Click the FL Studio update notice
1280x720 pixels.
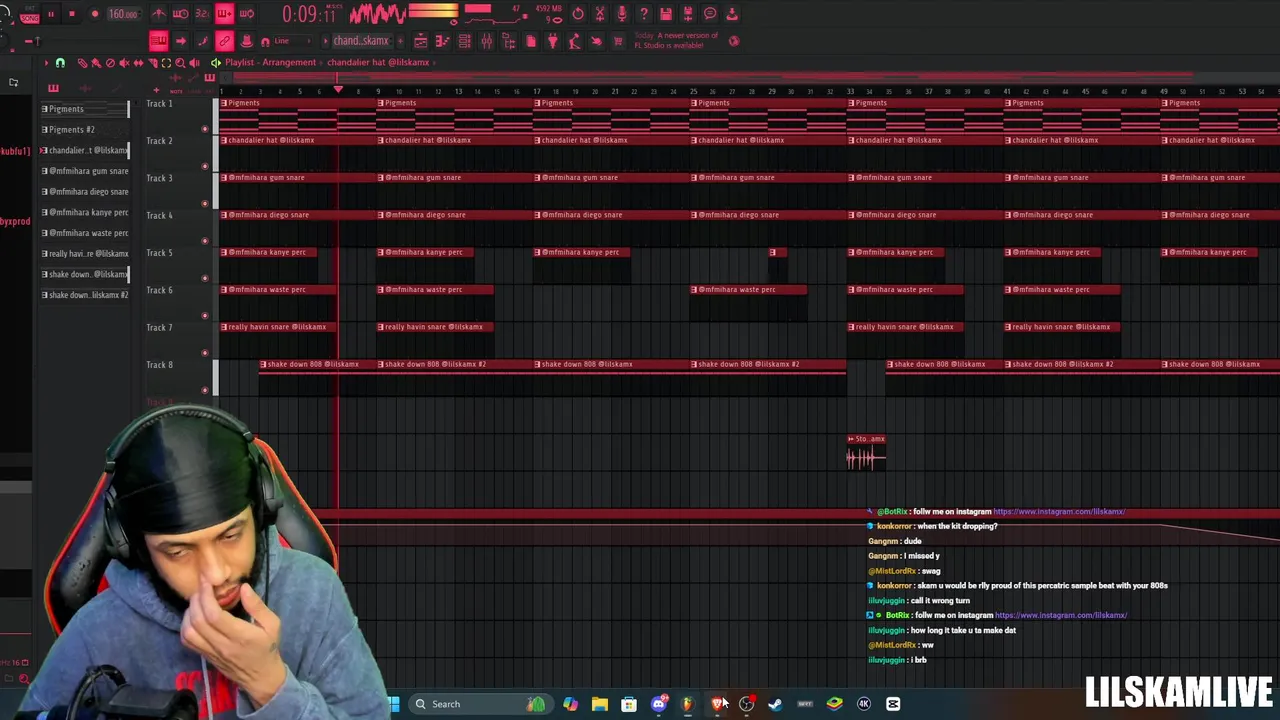click(676, 40)
